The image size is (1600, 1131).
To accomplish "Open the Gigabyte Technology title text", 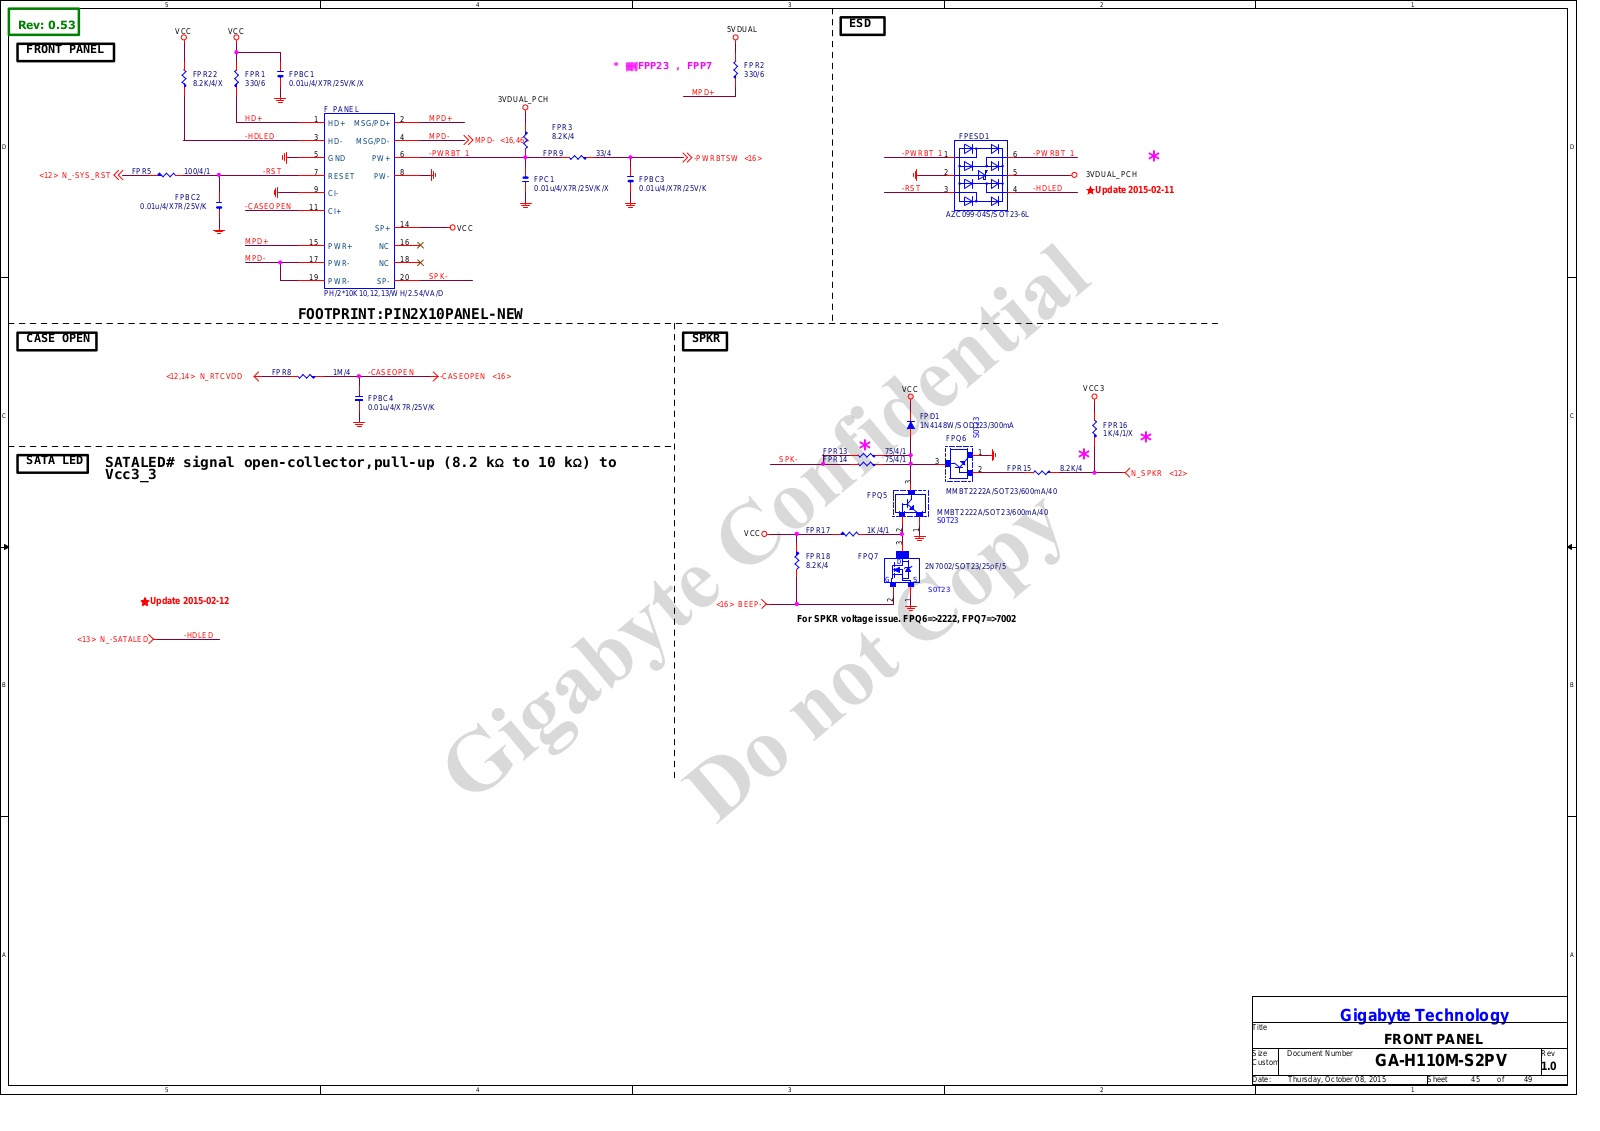I will (1424, 1016).
